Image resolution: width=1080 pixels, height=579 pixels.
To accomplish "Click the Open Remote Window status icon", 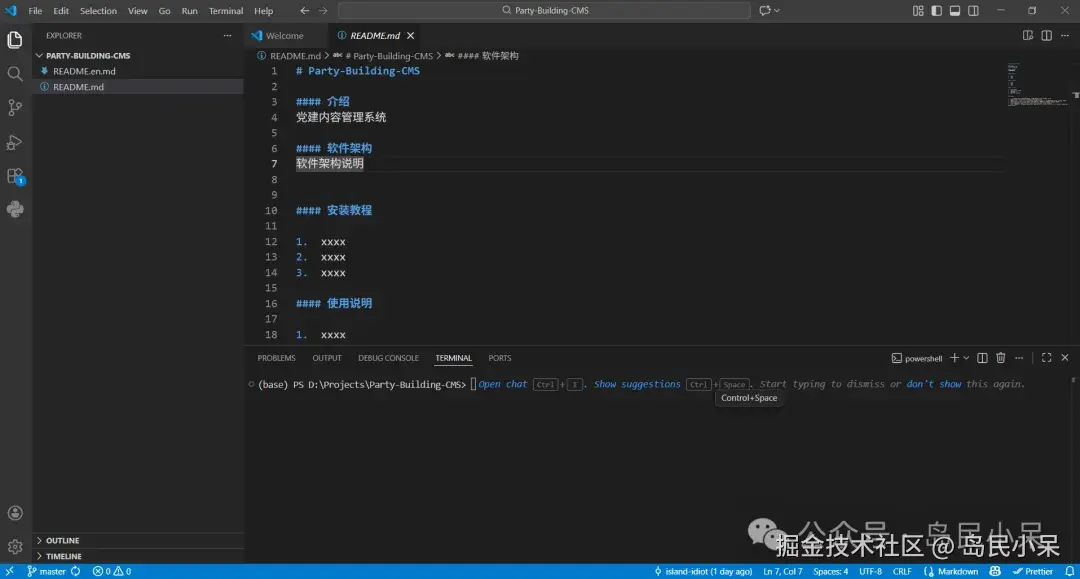I will [10, 571].
